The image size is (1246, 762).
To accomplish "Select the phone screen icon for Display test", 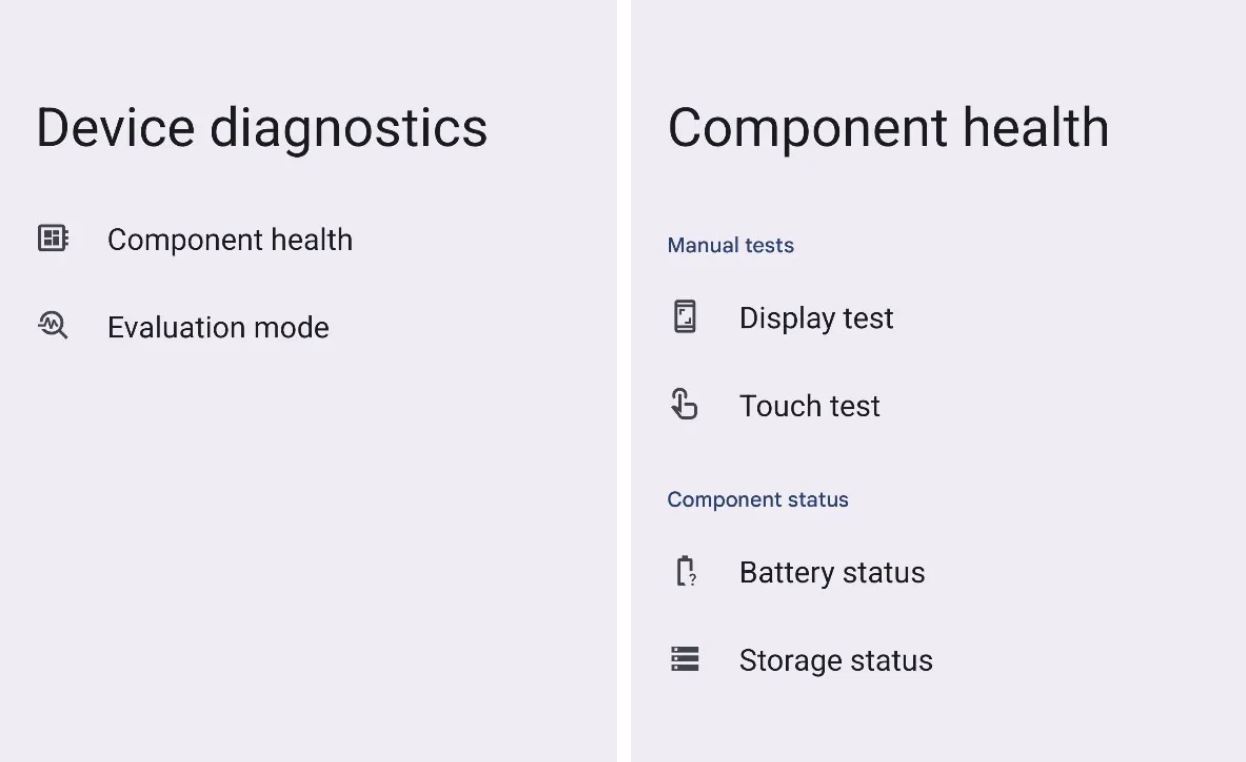I will point(686,317).
